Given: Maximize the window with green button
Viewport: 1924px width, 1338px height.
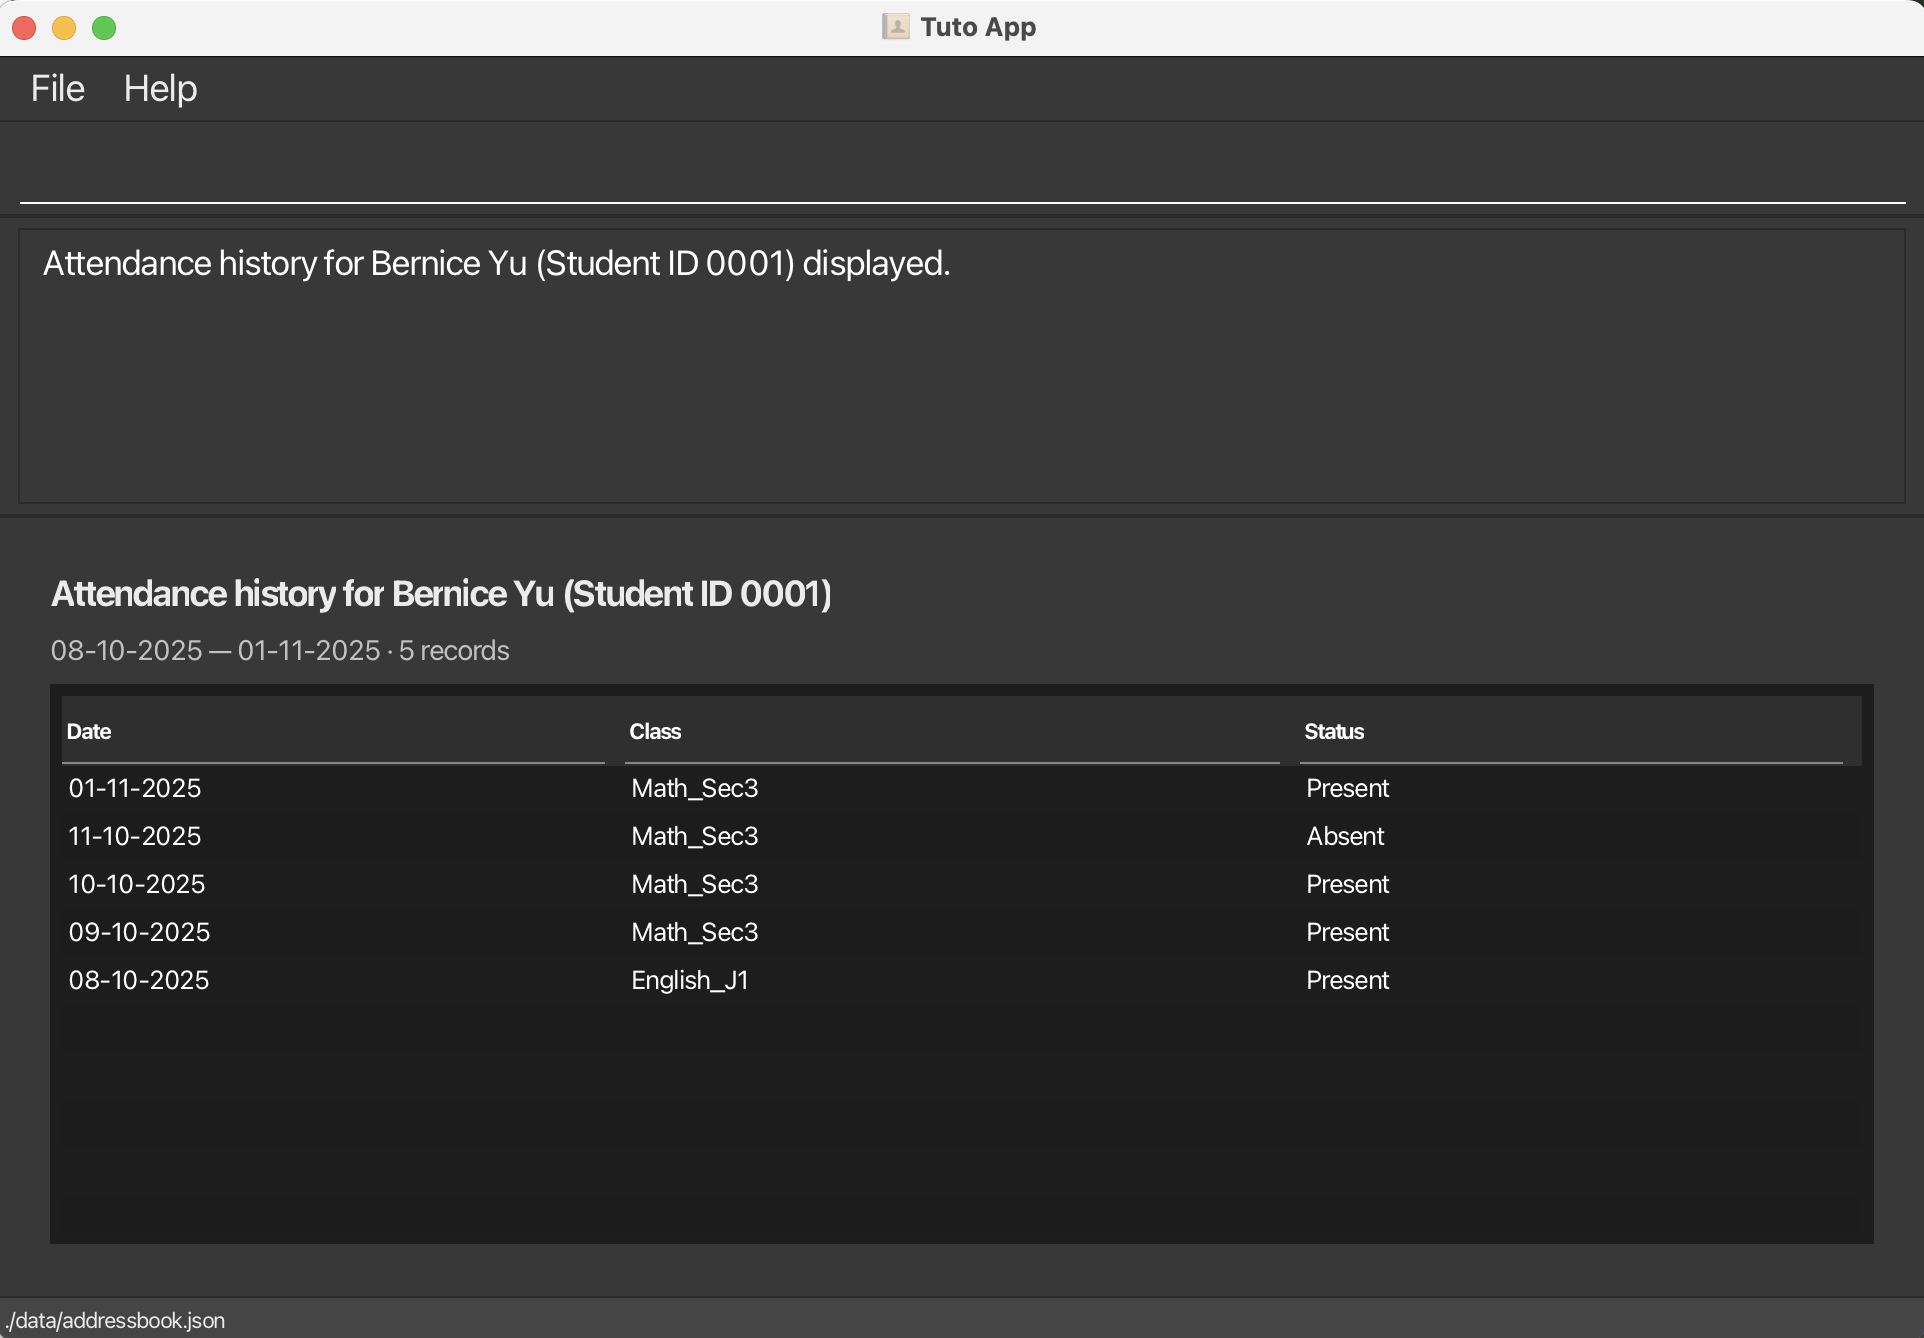Looking at the screenshot, I should pyautogui.click(x=104, y=28).
